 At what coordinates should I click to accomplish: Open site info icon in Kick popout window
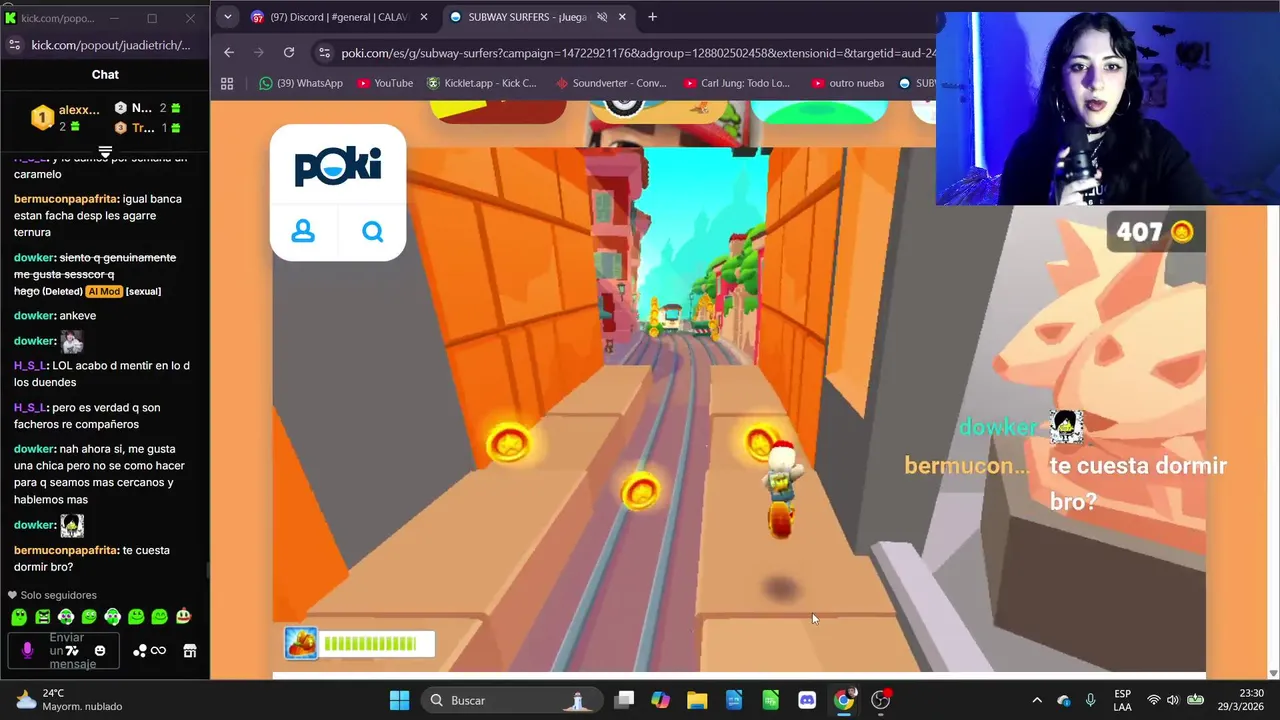[x=14, y=45]
